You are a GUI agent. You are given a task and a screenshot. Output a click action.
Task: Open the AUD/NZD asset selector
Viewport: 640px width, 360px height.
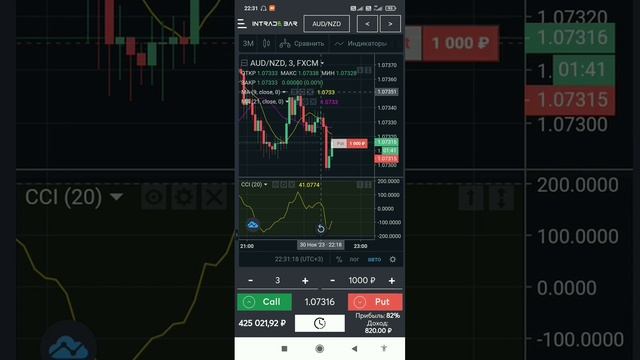[327, 24]
